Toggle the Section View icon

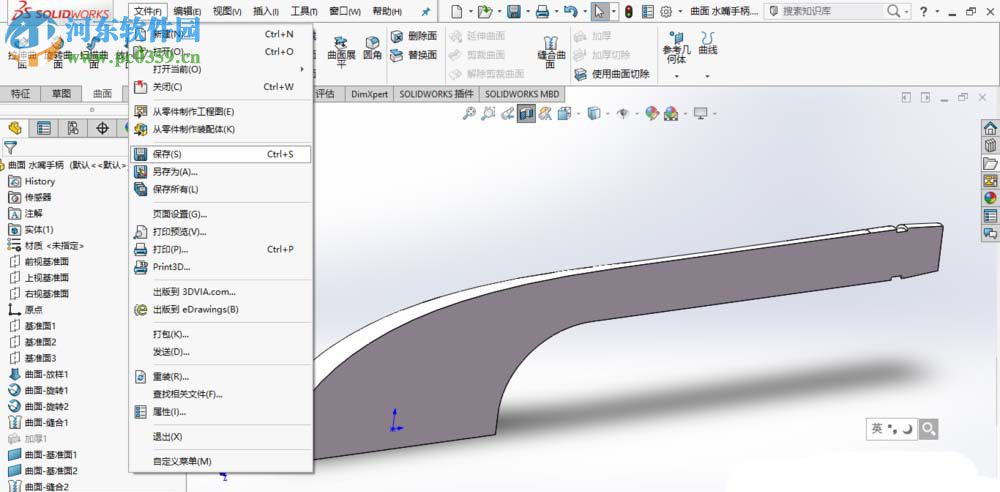[x=526, y=114]
